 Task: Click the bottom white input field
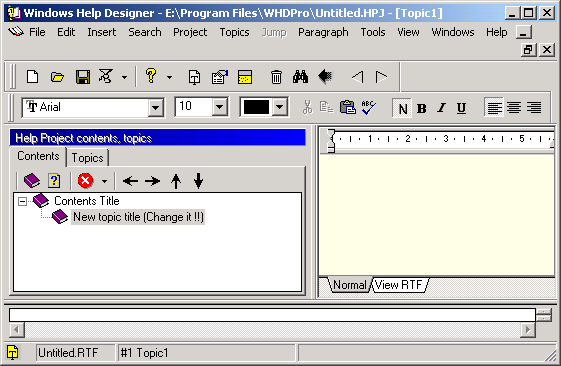[x=272, y=315]
